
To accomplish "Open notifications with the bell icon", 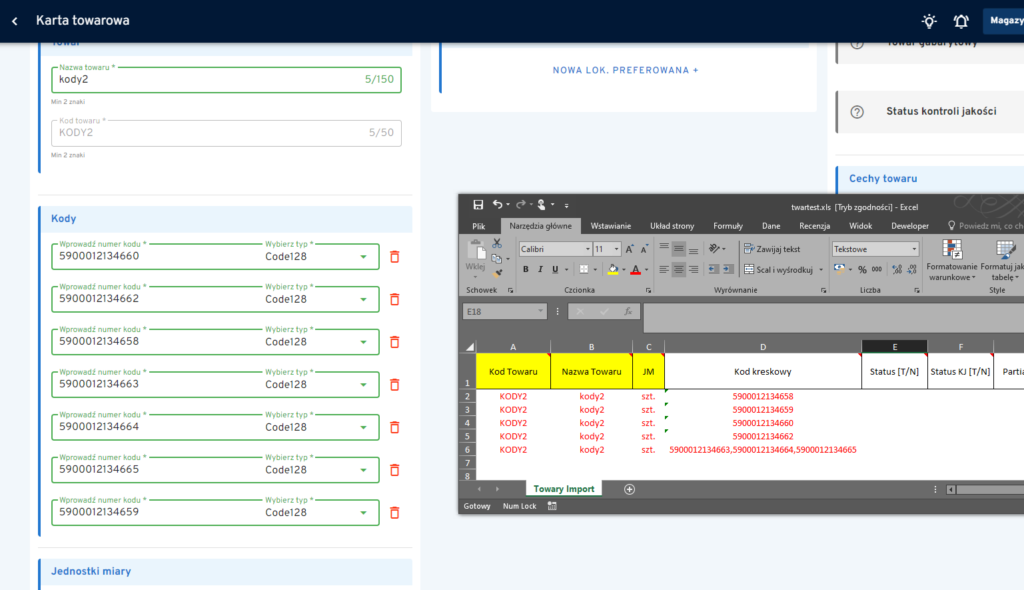I will pyautogui.click(x=961, y=21).
